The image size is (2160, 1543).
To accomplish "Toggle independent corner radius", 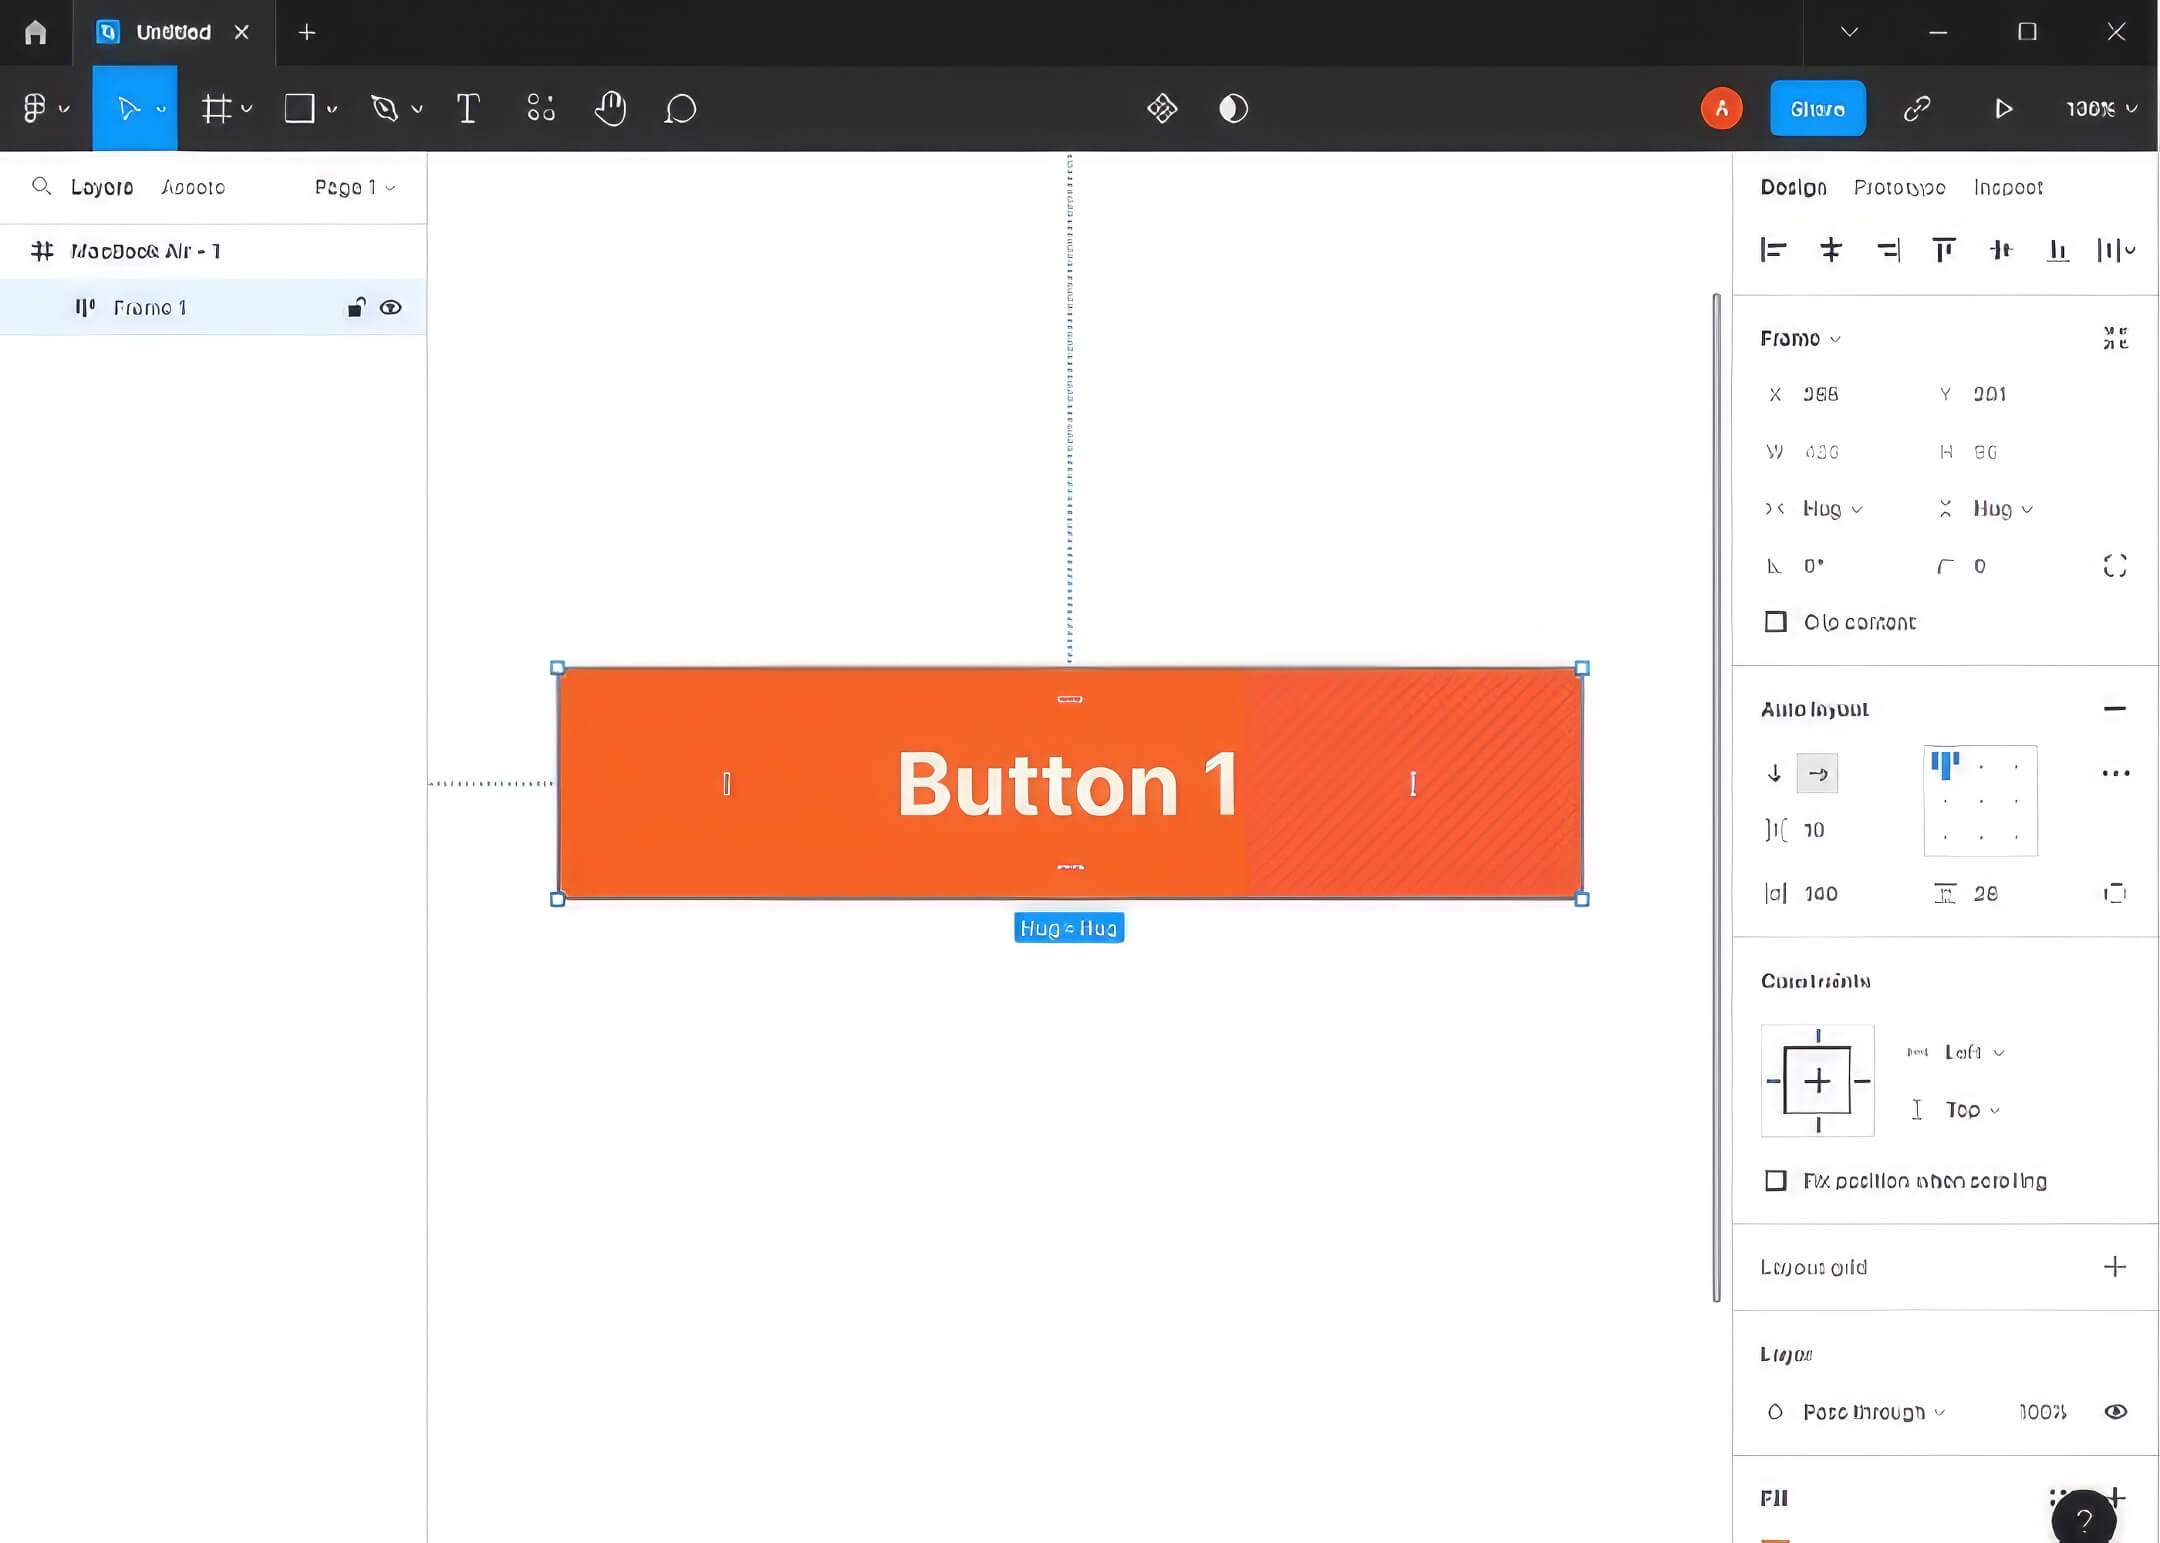I will tap(2114, 566).
